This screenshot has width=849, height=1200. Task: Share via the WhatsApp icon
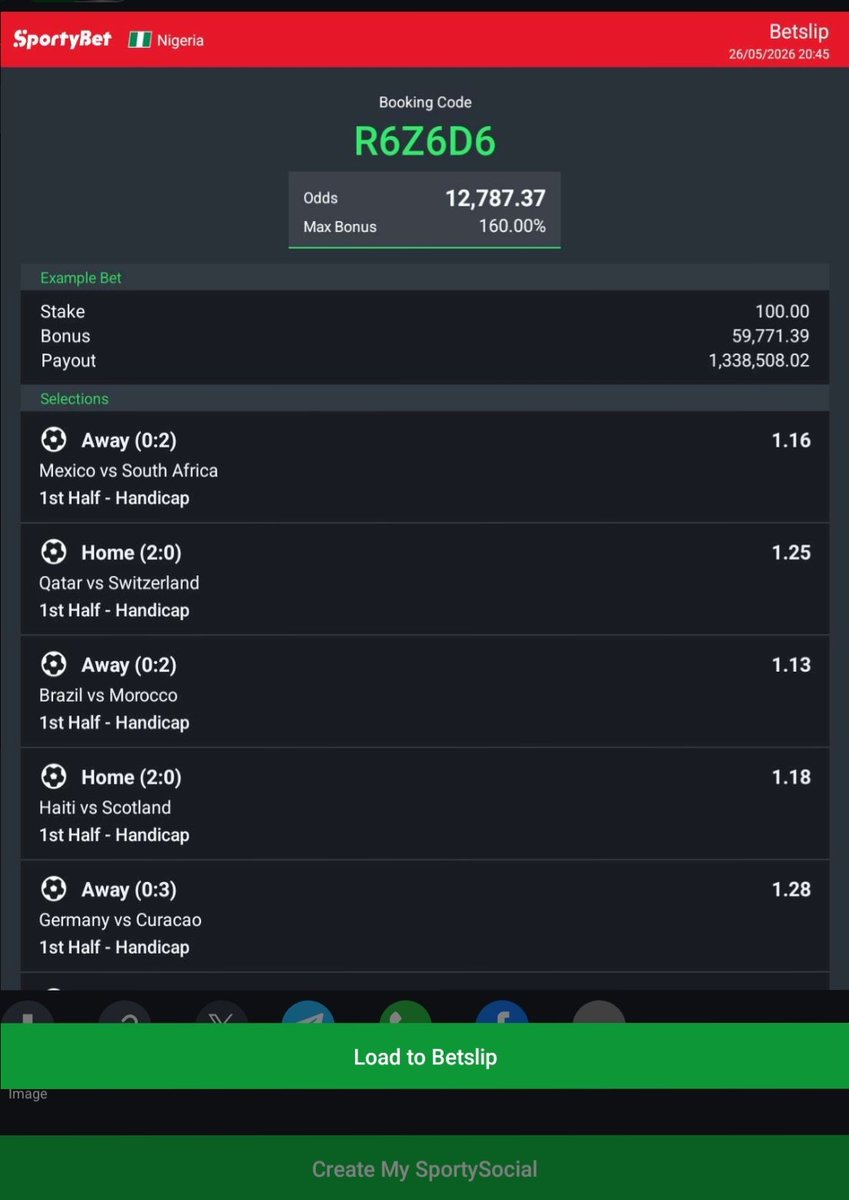(x=405, y=1012)
